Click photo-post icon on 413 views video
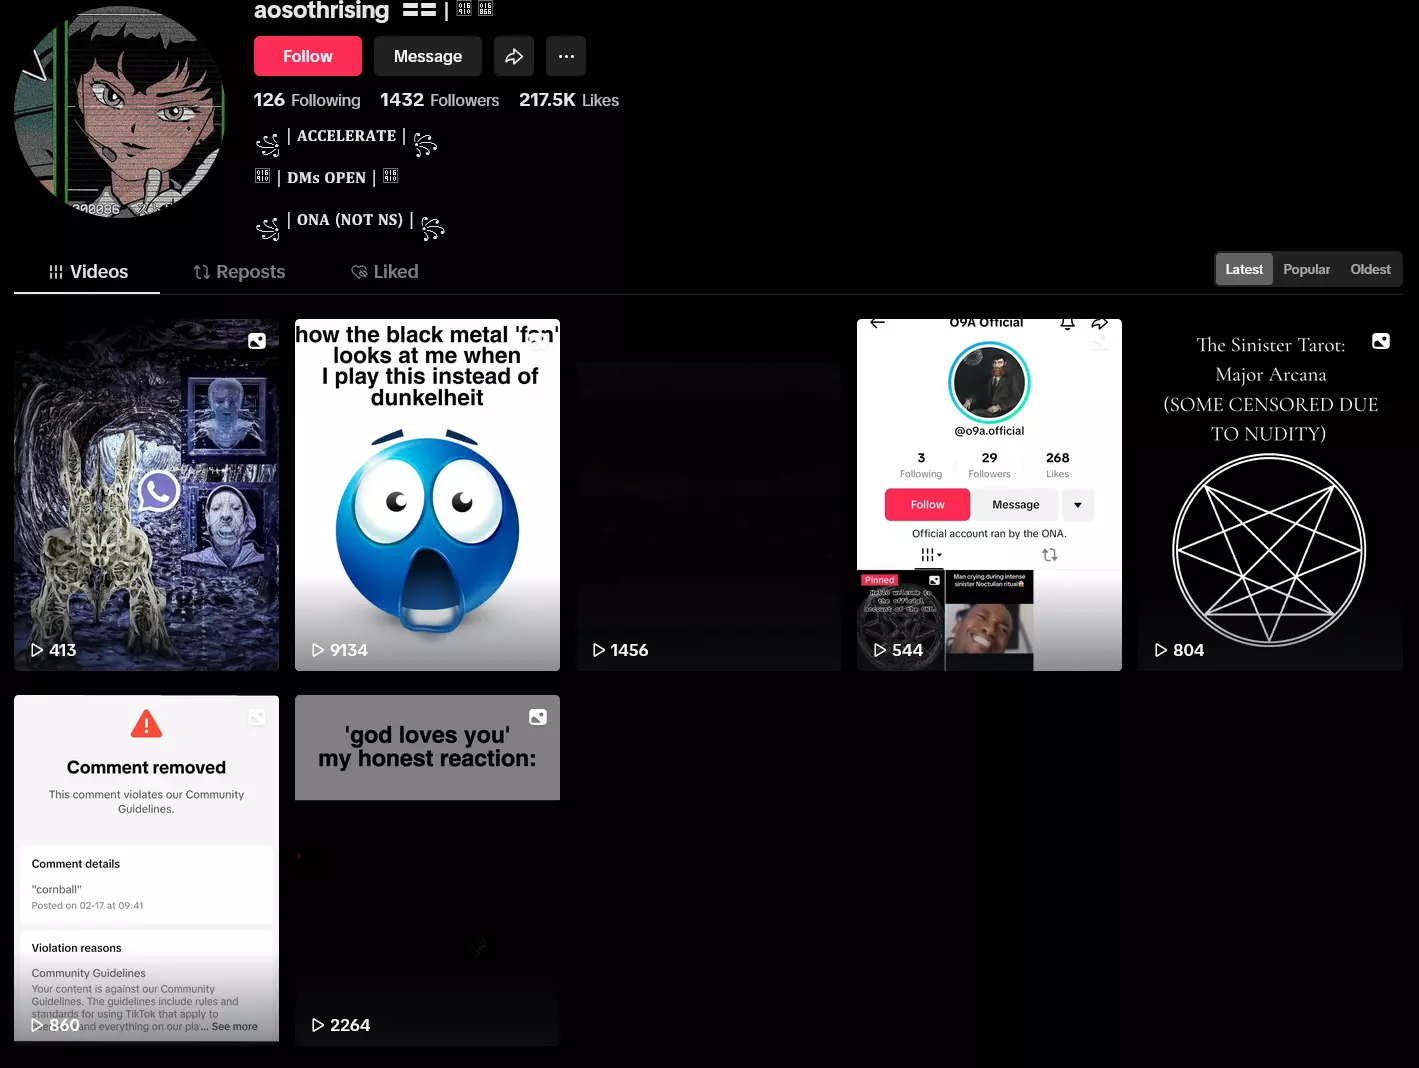Viewport: 1419px width, 1068px height. [x=257, y=341]
